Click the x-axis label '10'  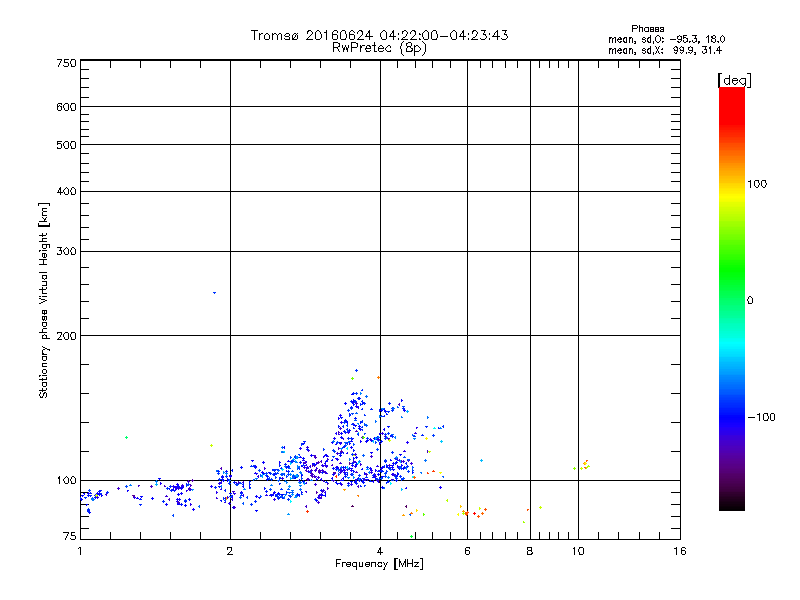[578, 551]
